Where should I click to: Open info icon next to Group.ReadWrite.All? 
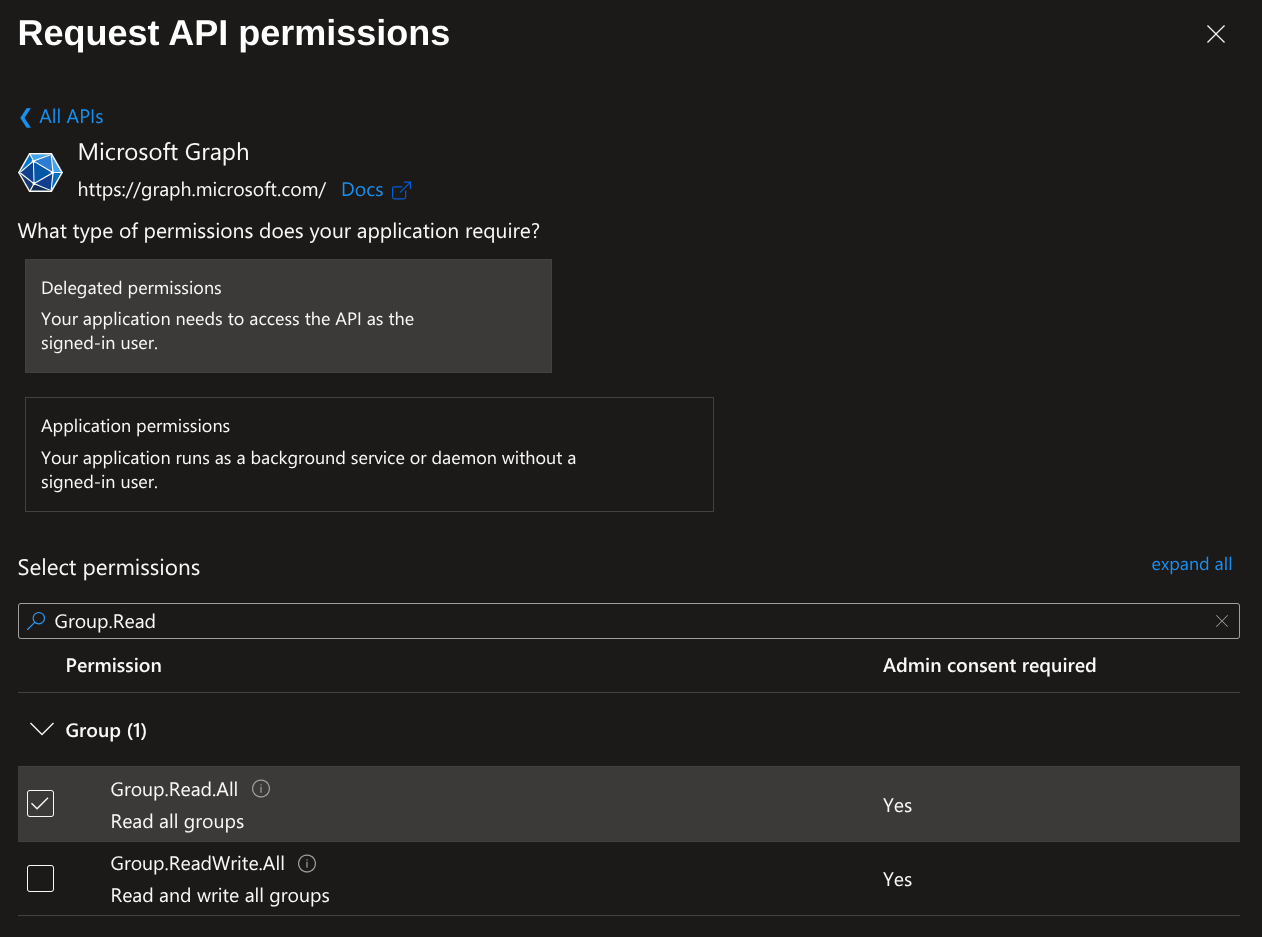(x=308, y=863)
